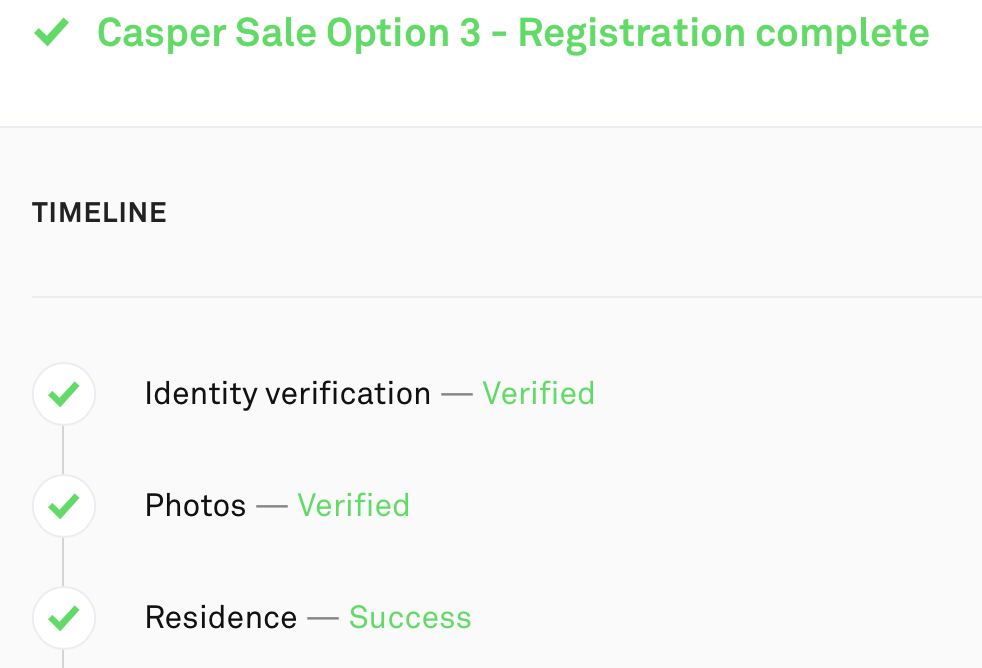
Task: Click the Photos step checkmark circle
Action: click(x=64, y=506)
